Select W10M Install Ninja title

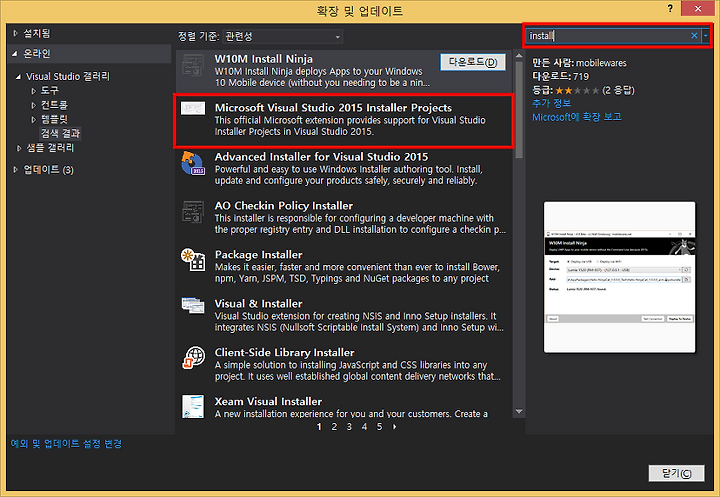pyautogui.click(x=264, y=59)
